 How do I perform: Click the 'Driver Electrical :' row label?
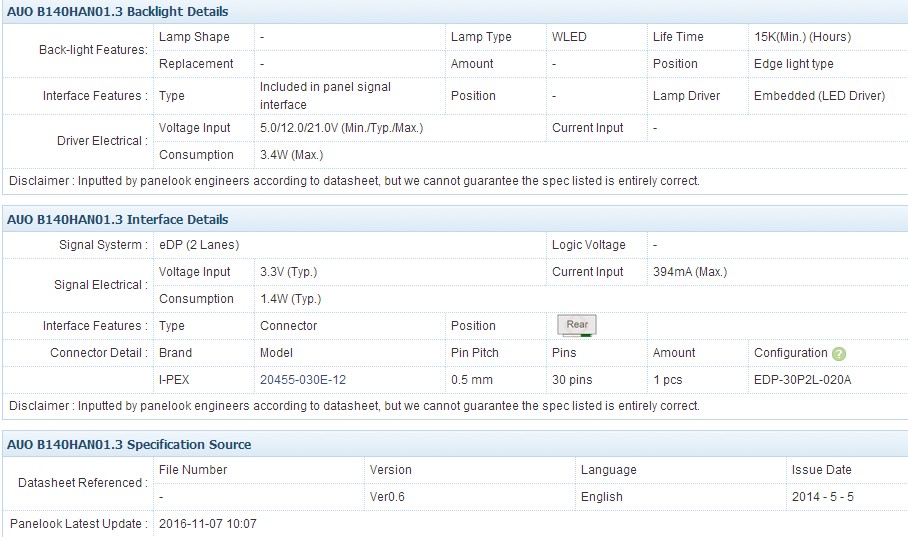(x=102, y=141)
